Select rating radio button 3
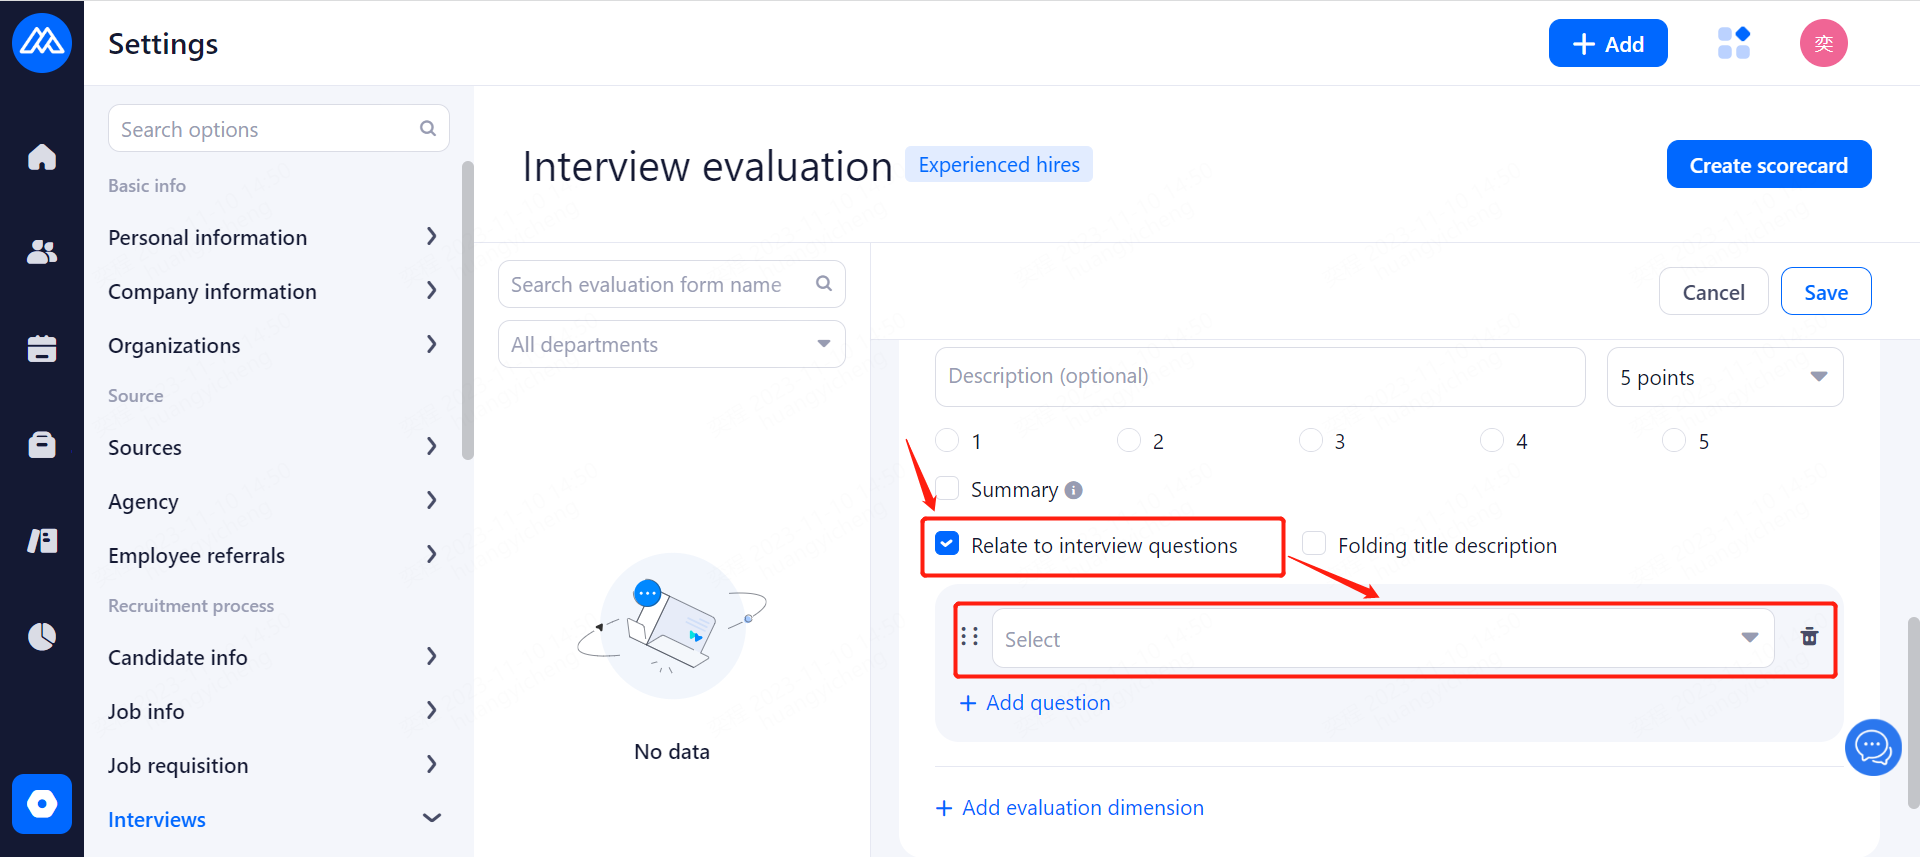The image size is (1920, 857). pos(1310,441)
